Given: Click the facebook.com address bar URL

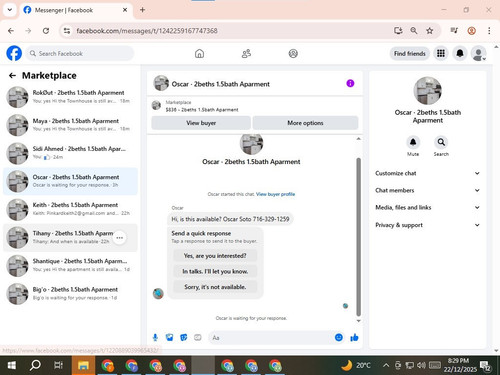Looking at the screenshot, I should coord(147,31).
